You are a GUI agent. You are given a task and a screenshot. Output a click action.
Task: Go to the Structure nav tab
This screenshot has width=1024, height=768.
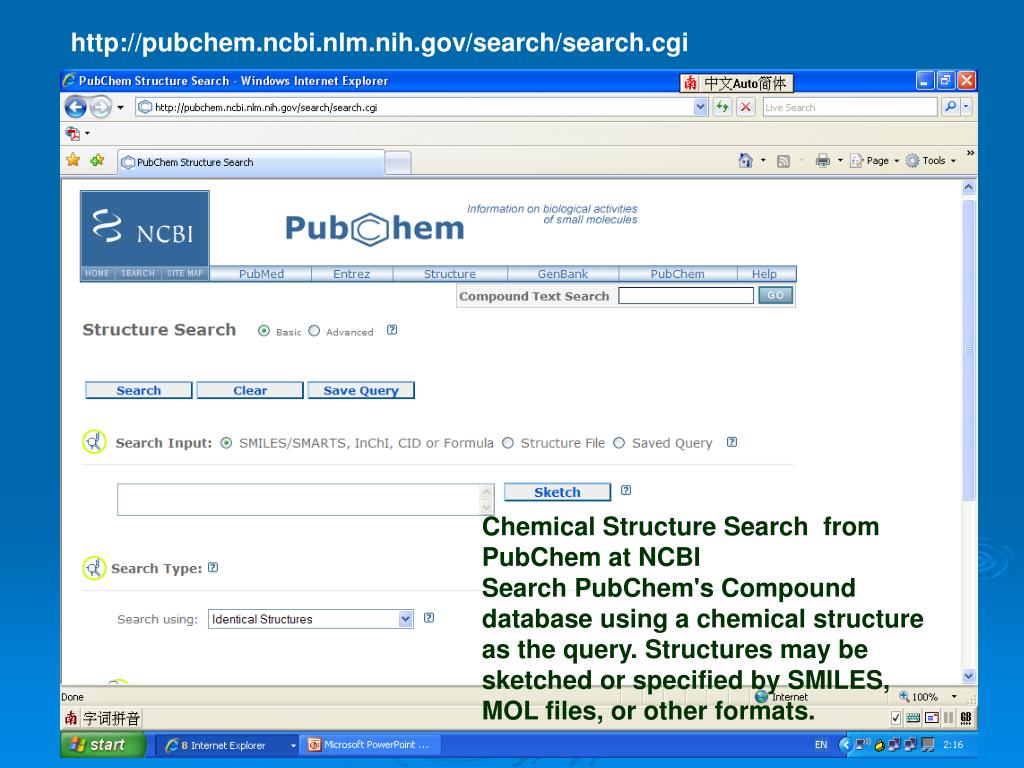point(449,274)
